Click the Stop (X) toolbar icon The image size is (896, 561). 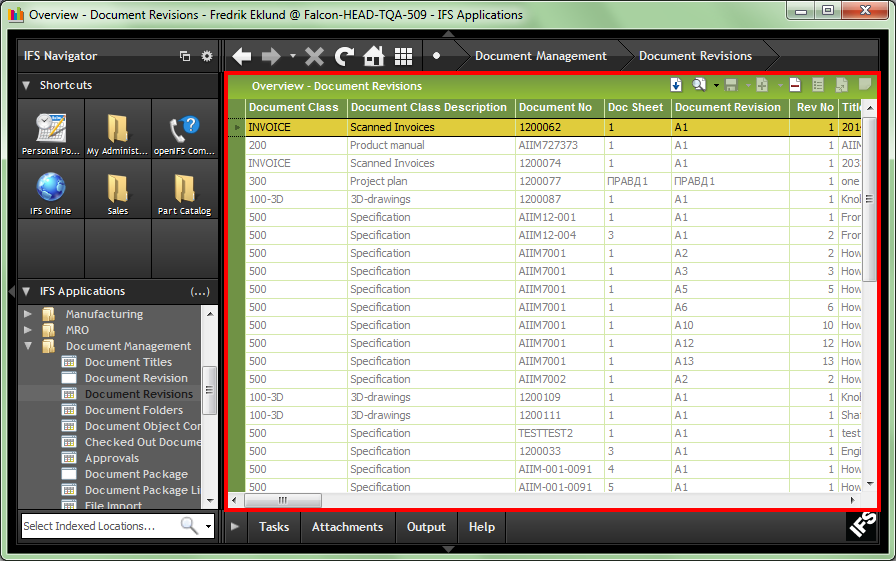click(314, 56)
